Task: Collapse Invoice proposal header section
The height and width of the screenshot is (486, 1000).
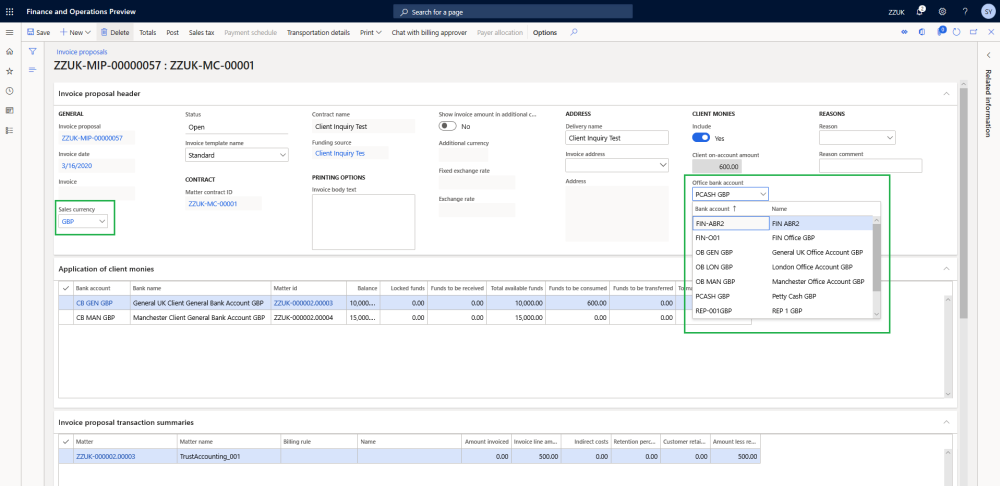Action: [946, 93]
